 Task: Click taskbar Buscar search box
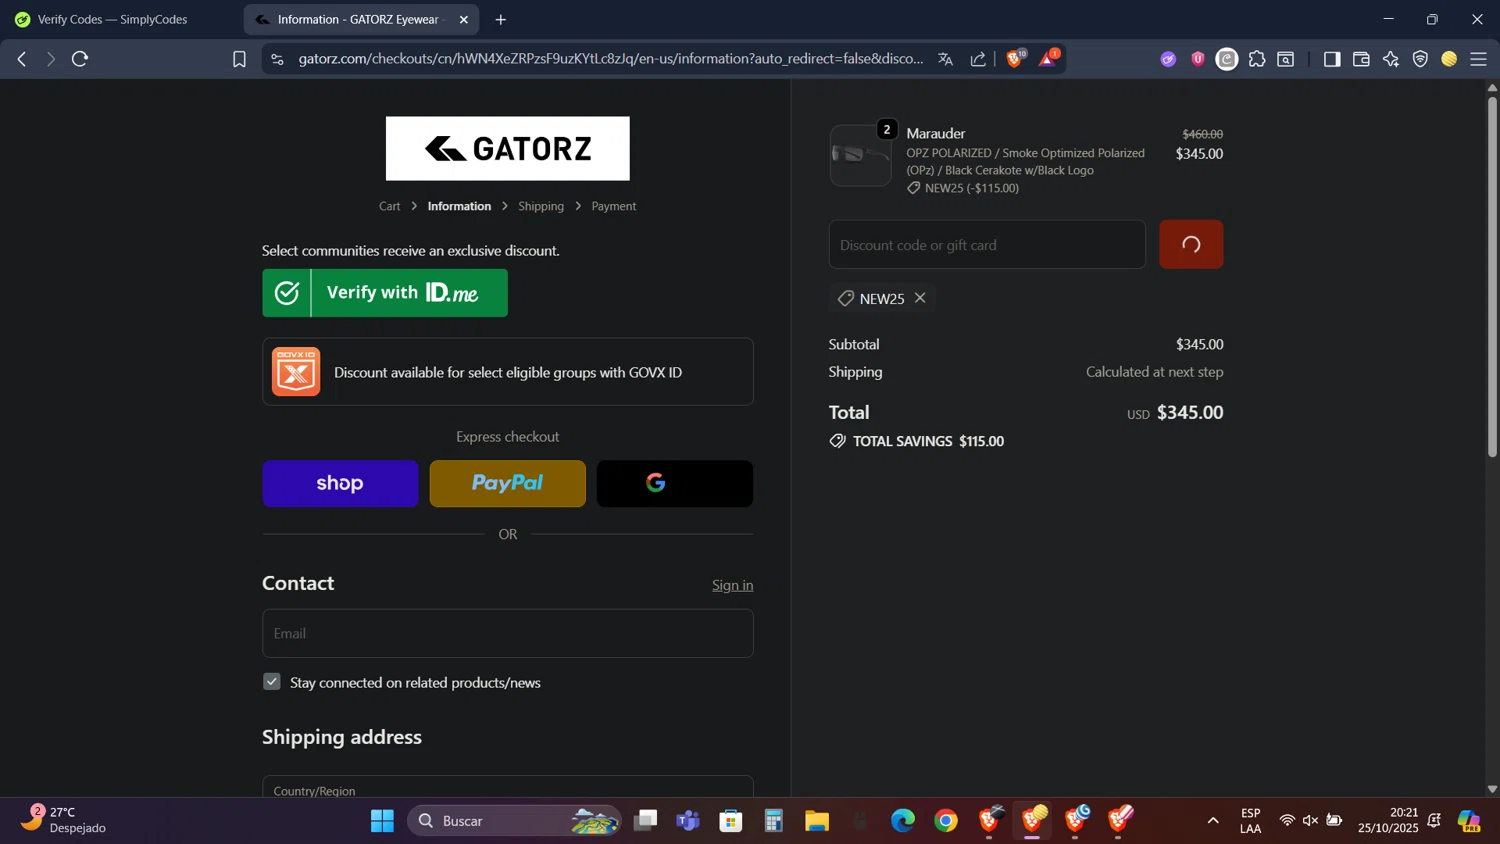(x=514, y=821)
